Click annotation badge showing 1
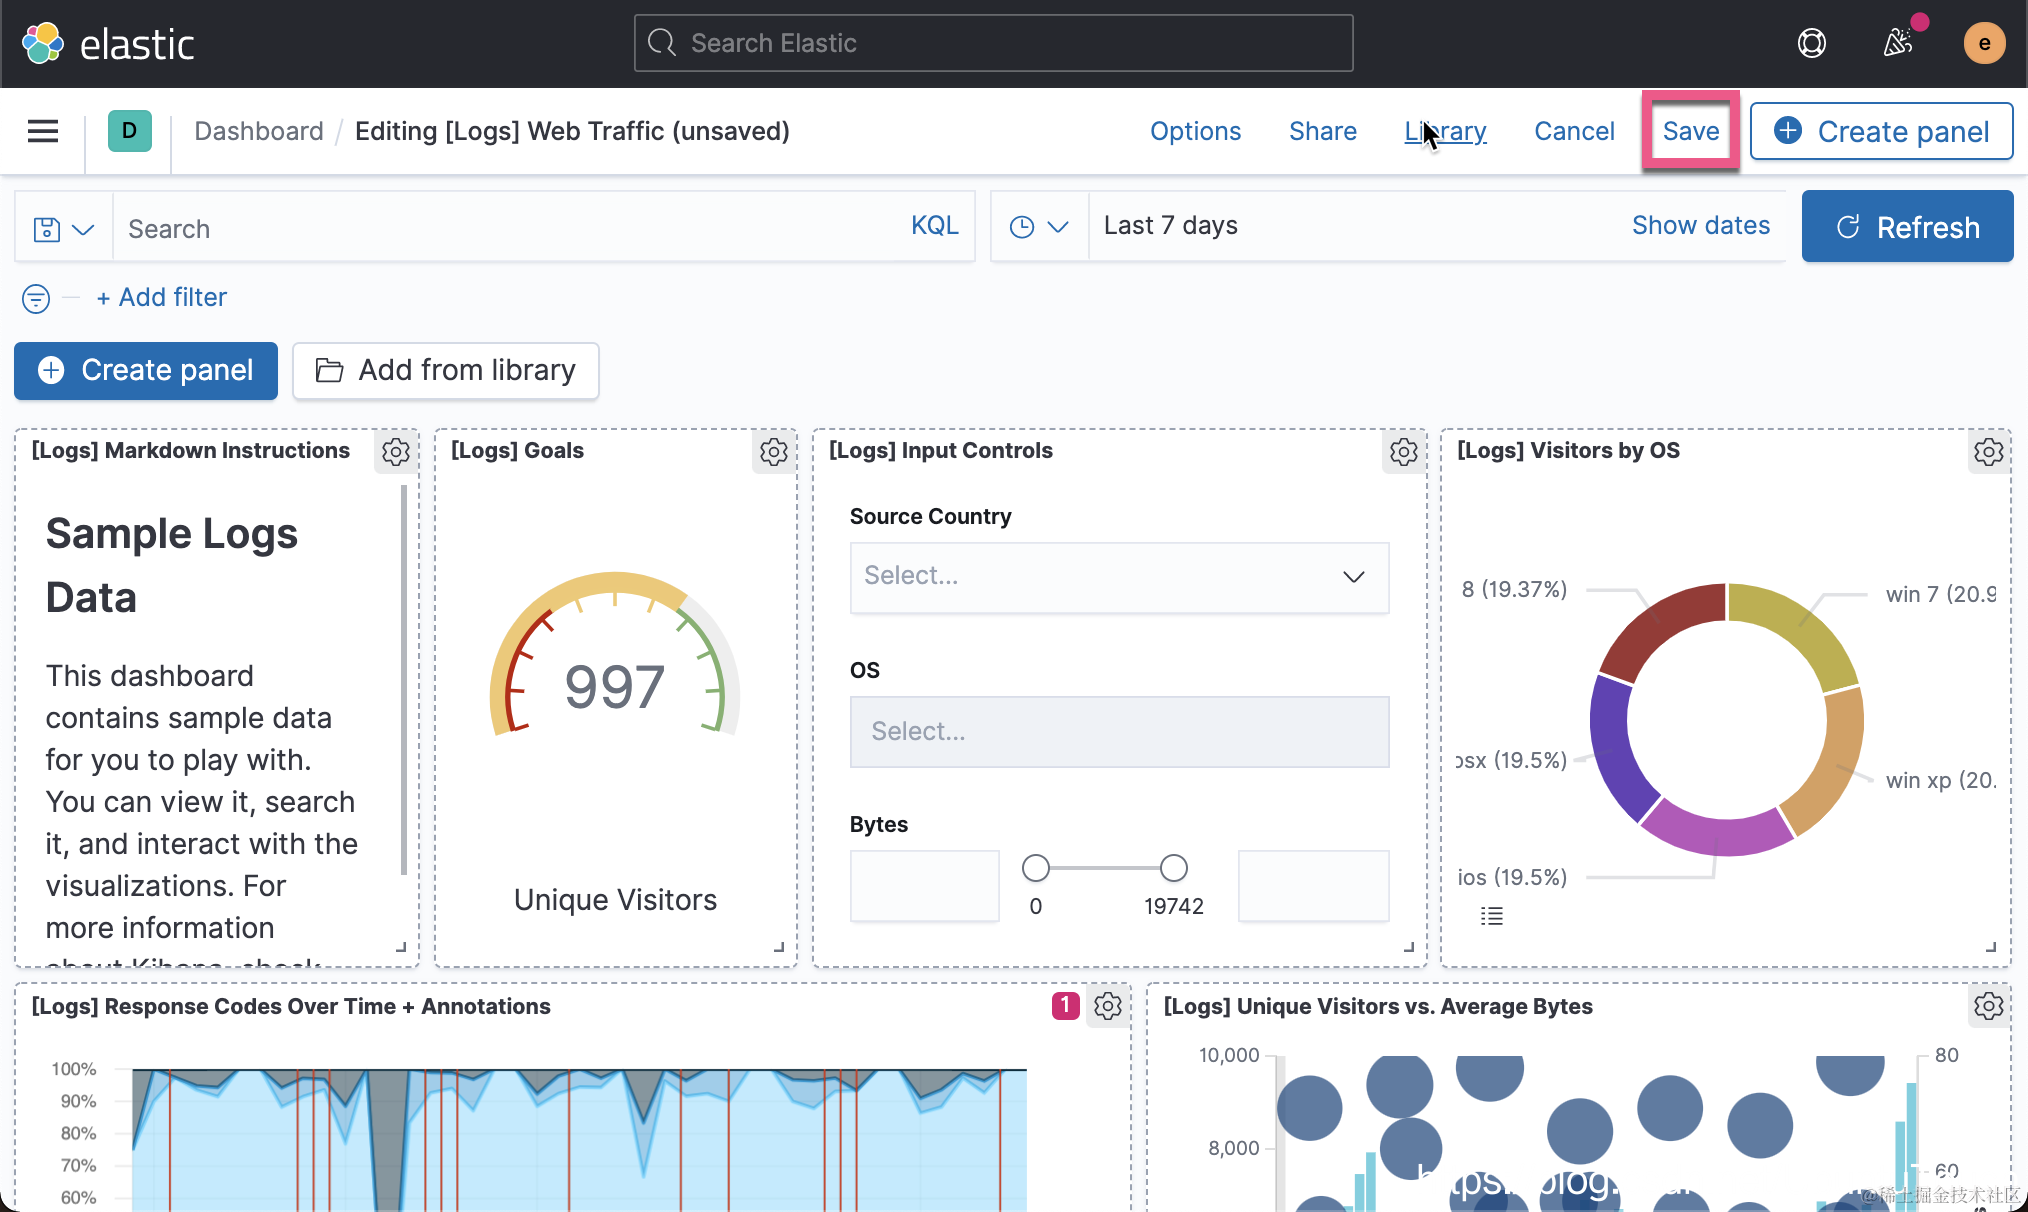2028x1212 pixels. pos(1065,1005)
